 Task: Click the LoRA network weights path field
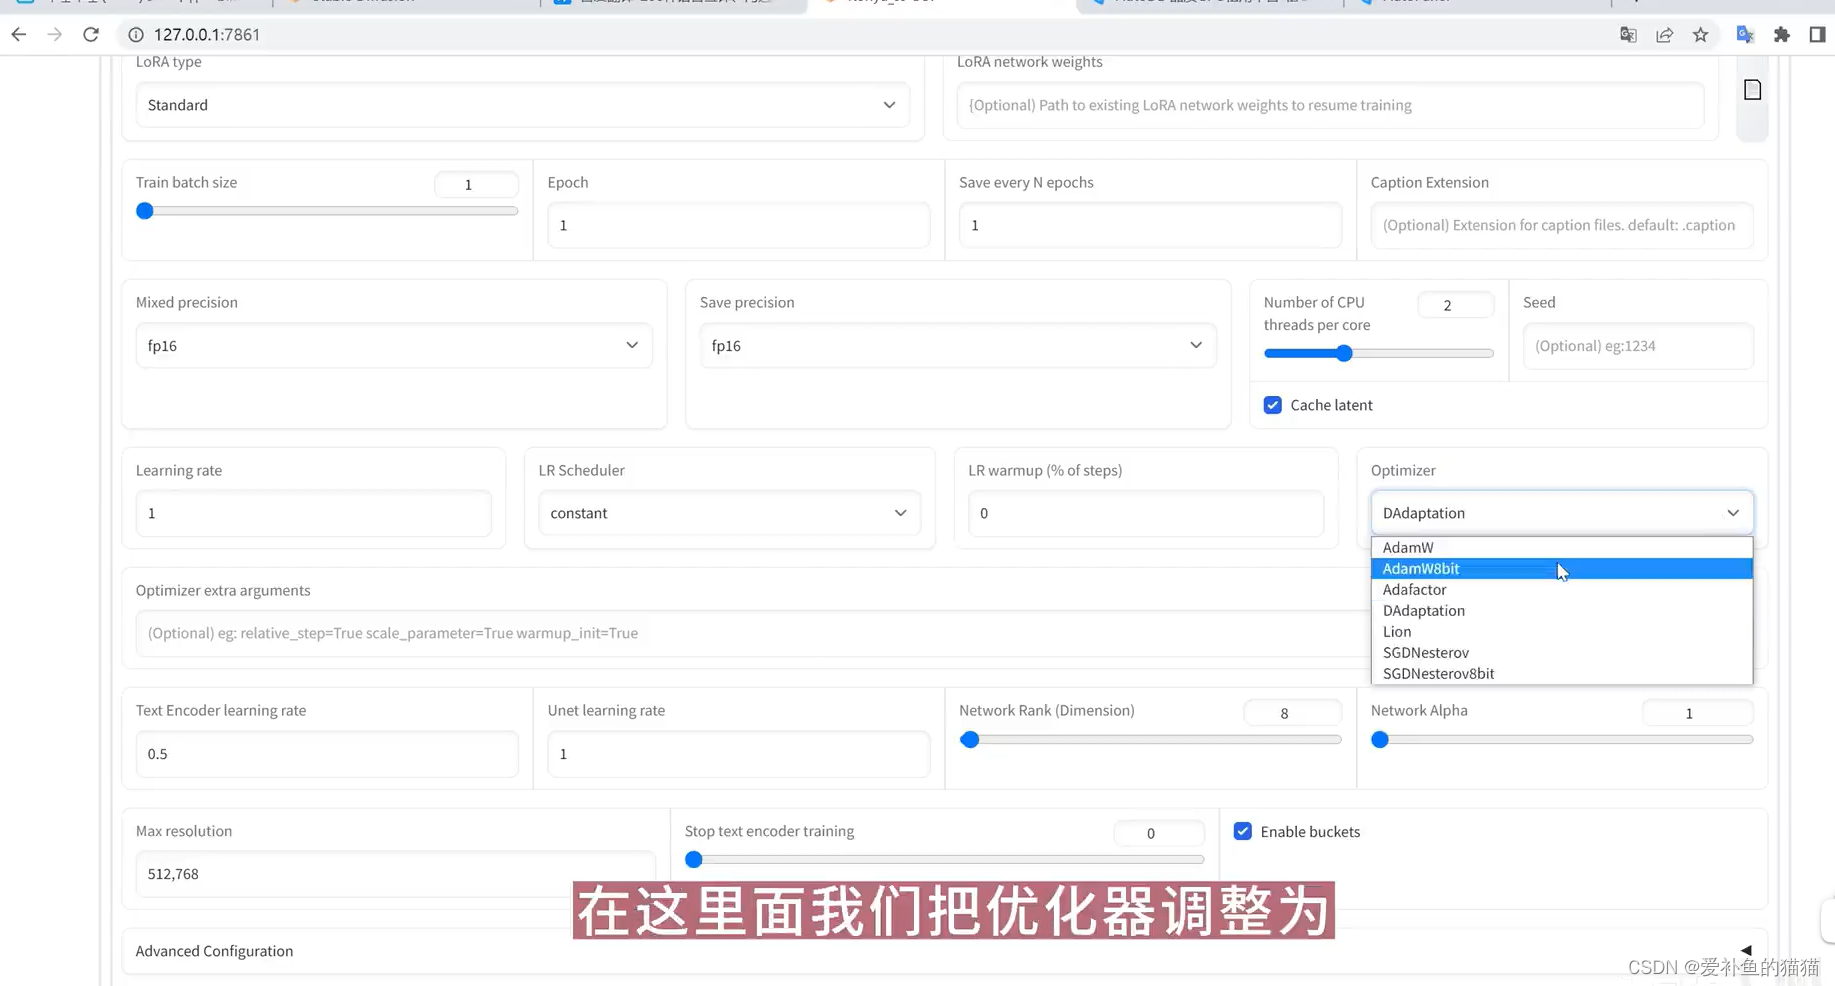click(x=1330, y=105)
